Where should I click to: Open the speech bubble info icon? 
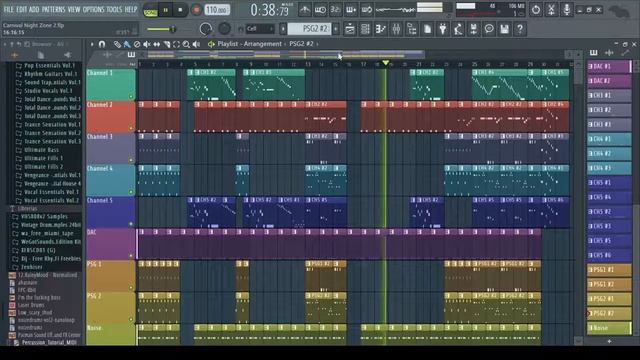(x=489, y=29)
